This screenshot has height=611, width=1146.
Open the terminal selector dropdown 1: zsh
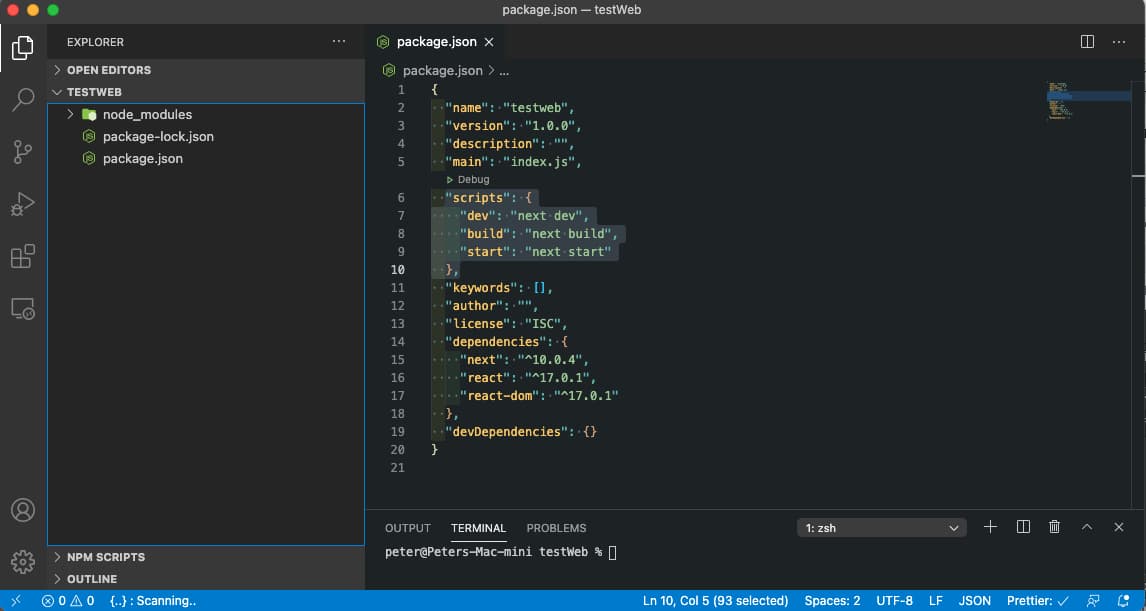click(x=881, y=528)
